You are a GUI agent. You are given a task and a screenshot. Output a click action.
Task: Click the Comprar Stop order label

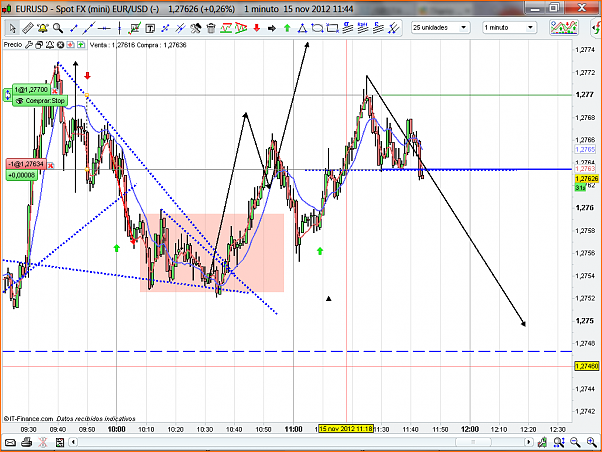[x=40, y=101]
